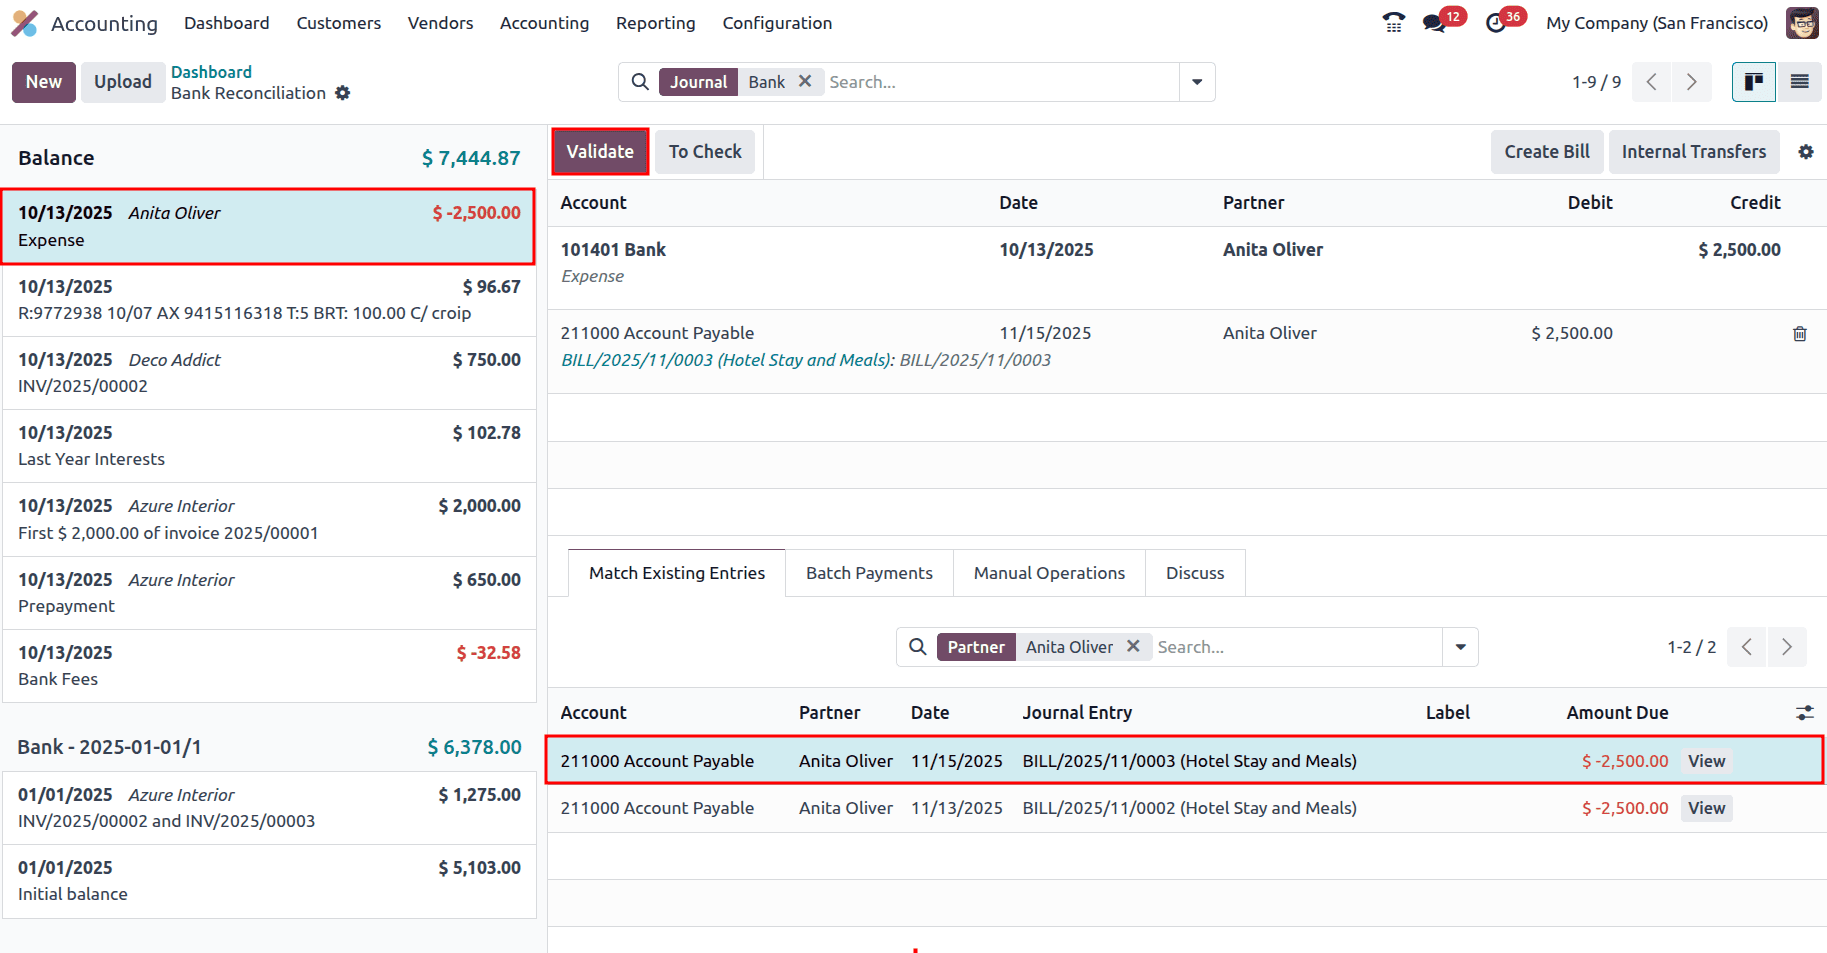
Task: Click the gear beside Bank Reconciliation breadcrumb
Action: [x=343, y=93]
